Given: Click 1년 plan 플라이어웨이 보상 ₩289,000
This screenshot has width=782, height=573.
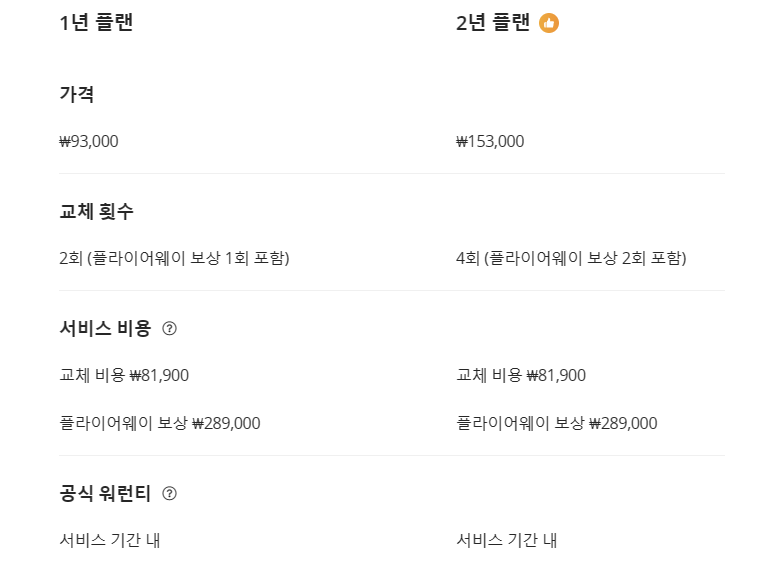Looking at the screenshot, I should [x=160, y=423].
